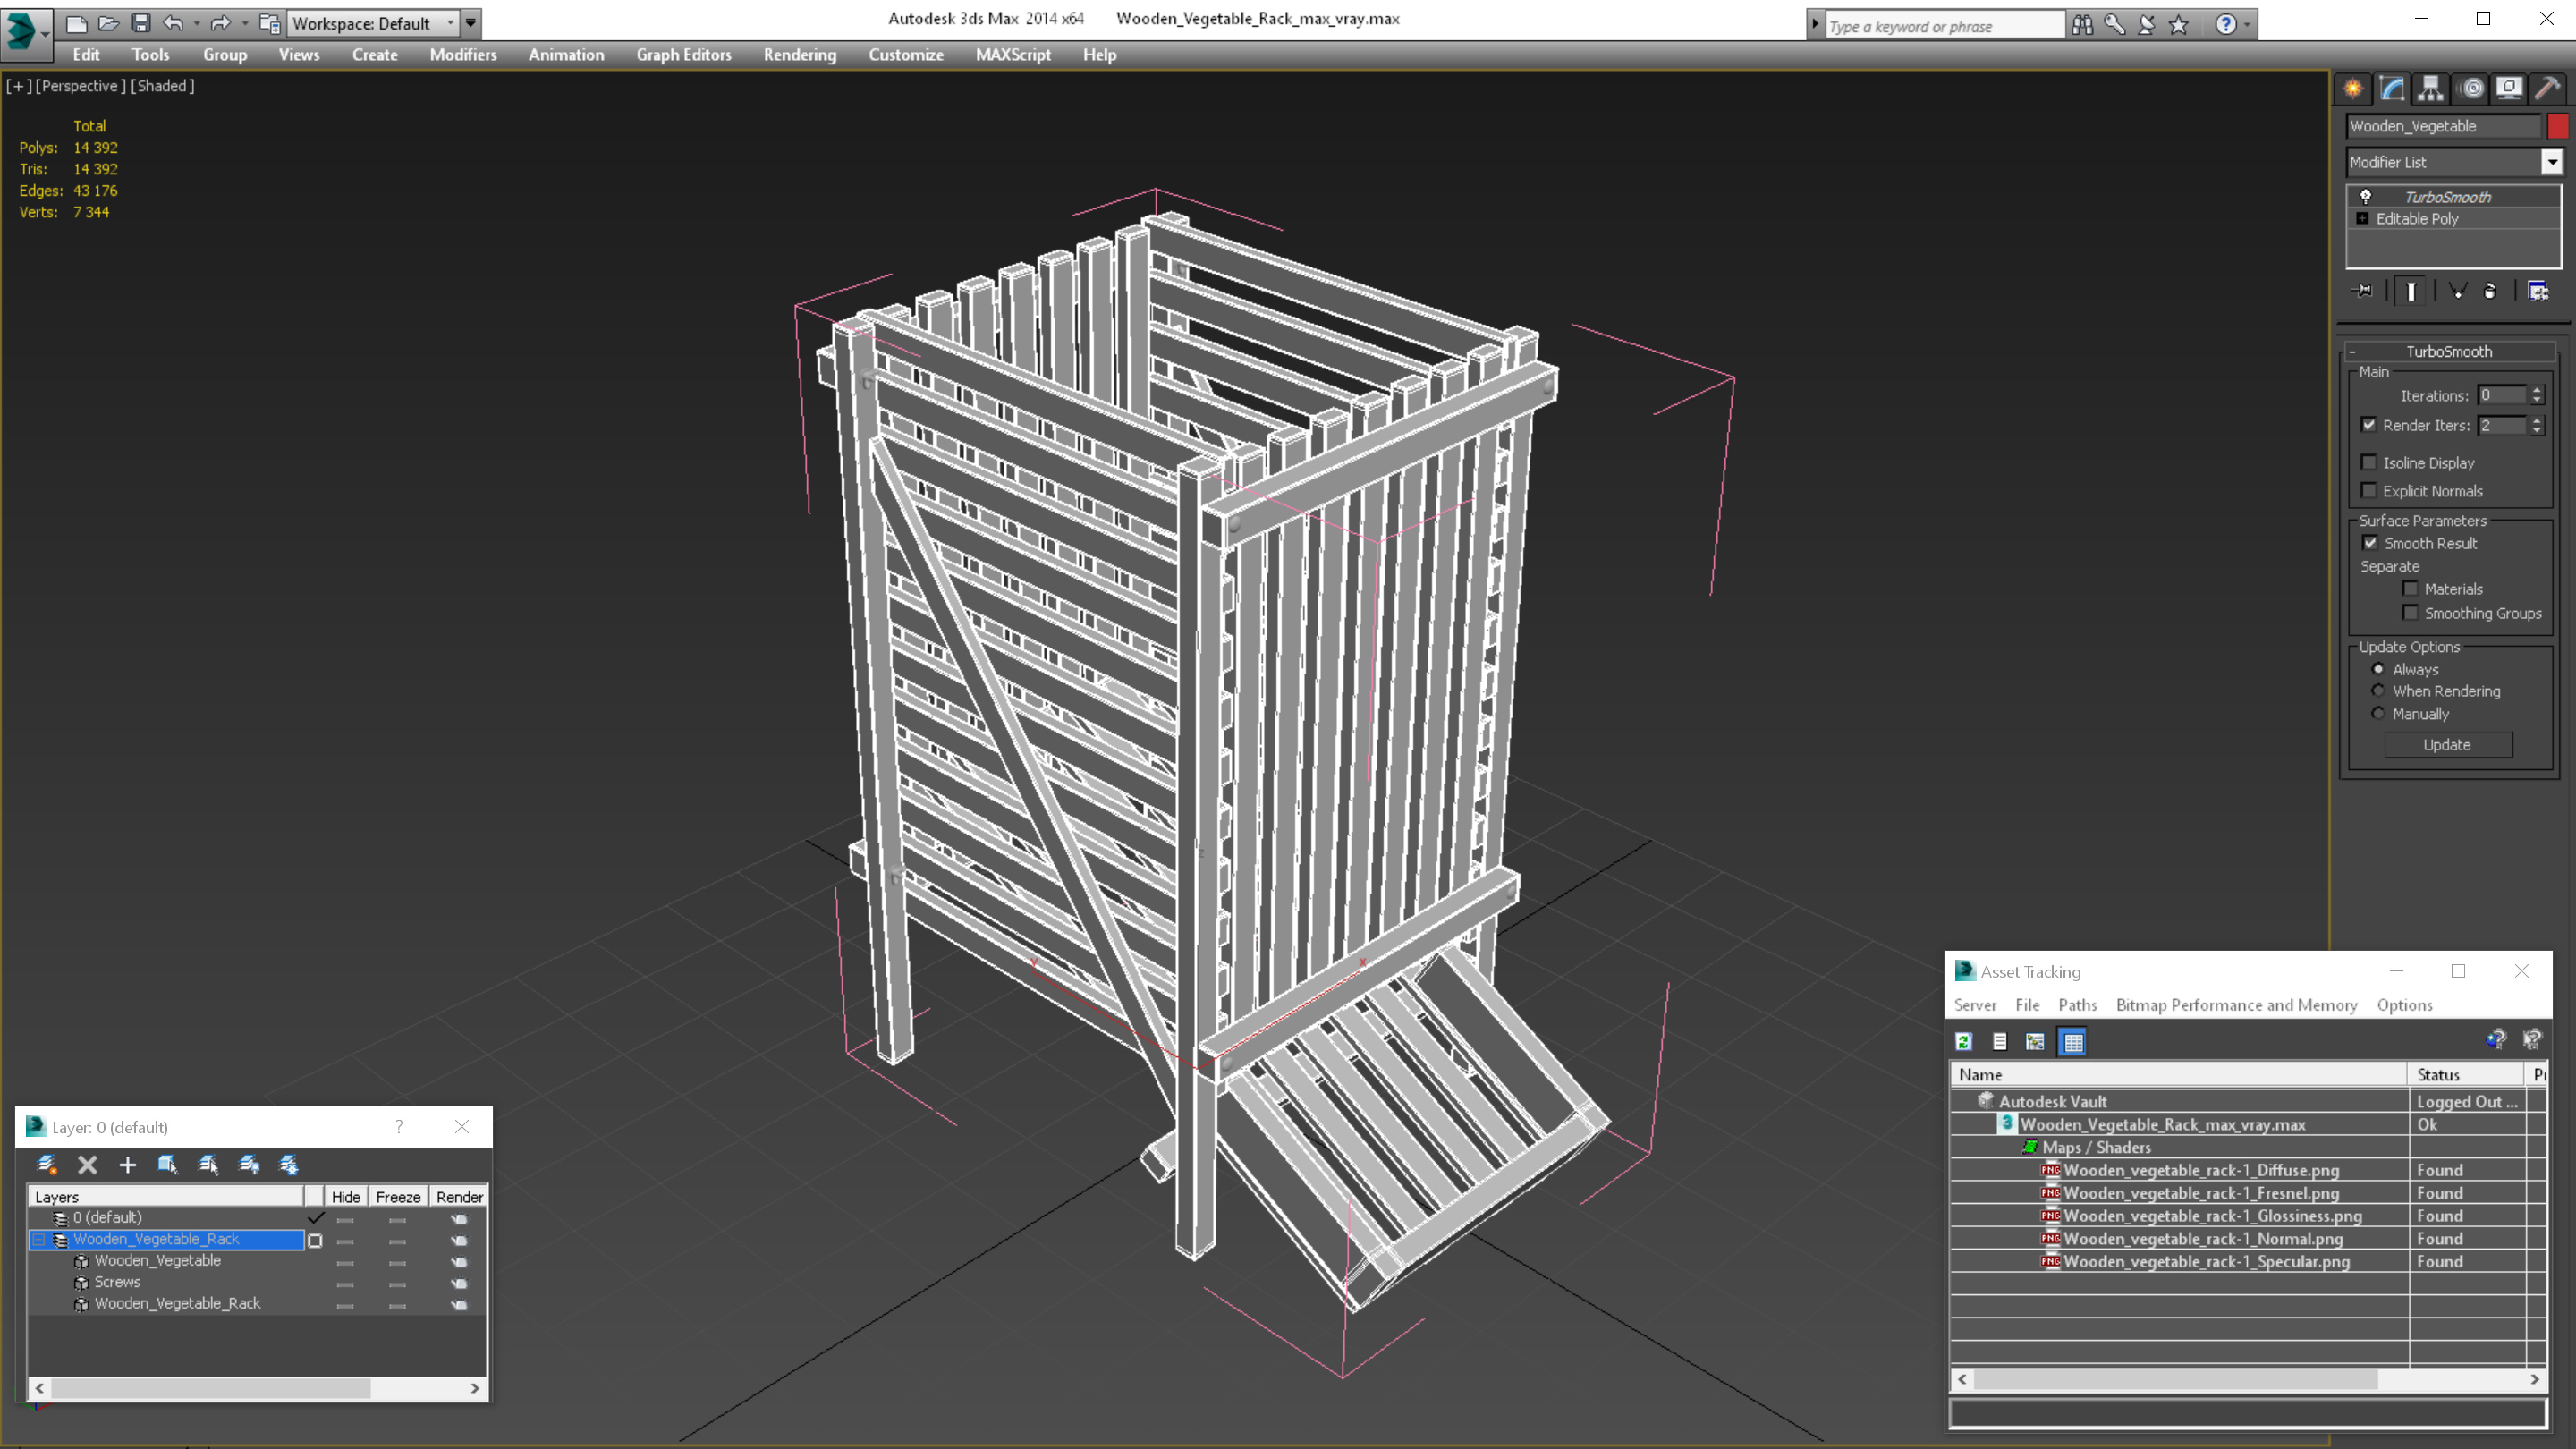This screenshot has height=1449, width=2576.
Task: Select the Manually update radio button
Action: click(2378, 713)
